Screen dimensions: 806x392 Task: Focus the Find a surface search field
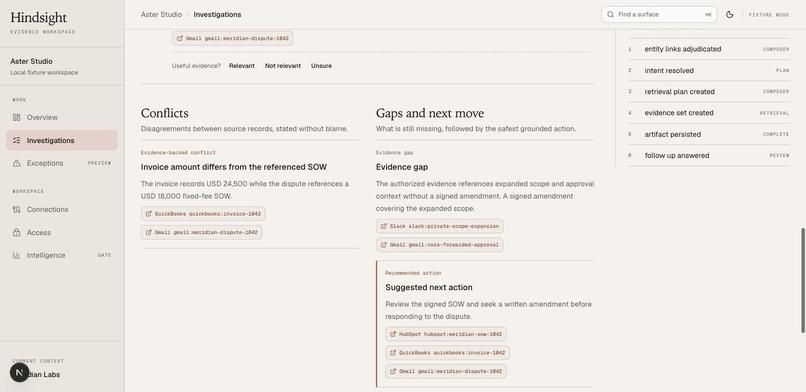pyautogui.click(x=660, y=14)
